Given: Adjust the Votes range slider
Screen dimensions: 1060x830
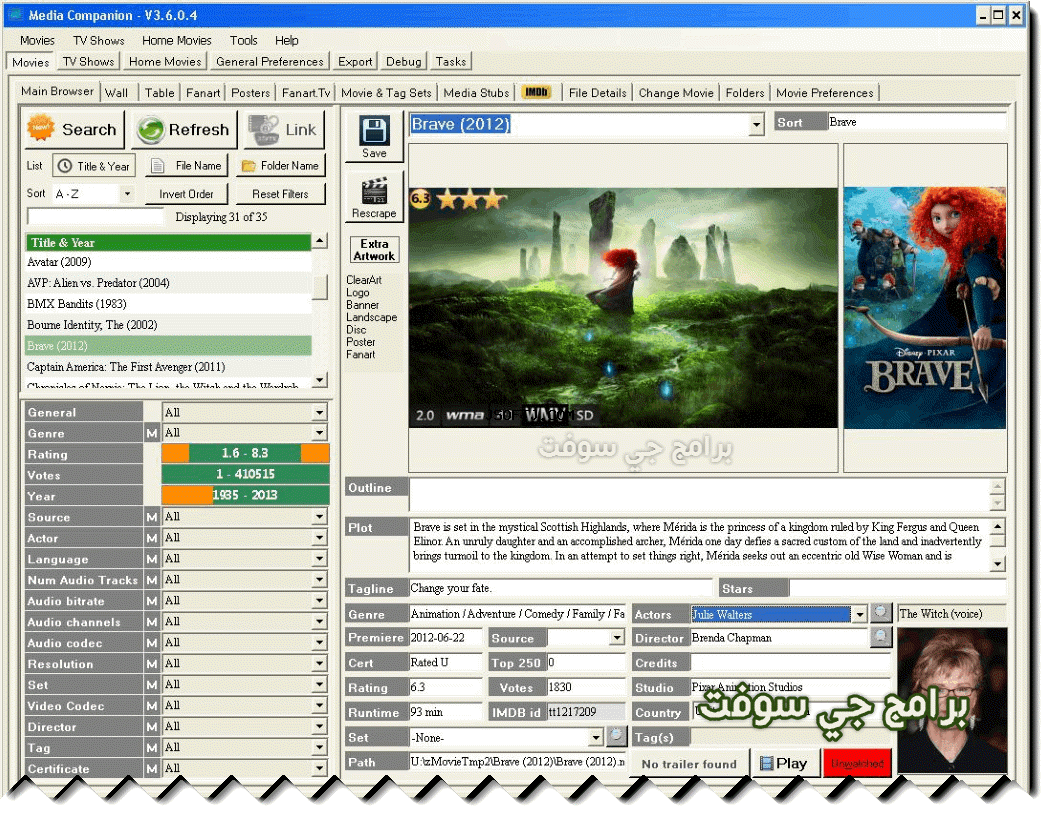Looking at the screenshot, I should (245, 474).
